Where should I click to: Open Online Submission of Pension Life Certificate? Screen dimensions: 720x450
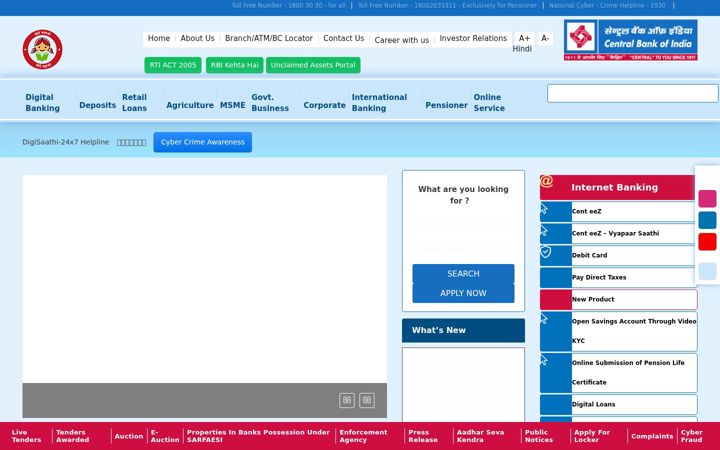pos(619,372)
